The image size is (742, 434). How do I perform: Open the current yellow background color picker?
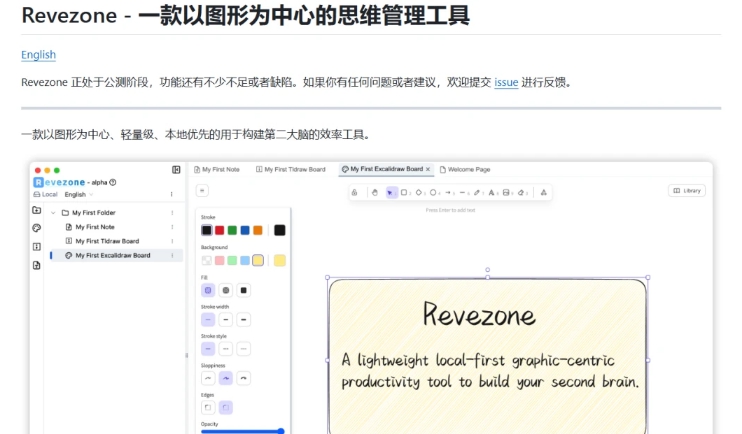click(x=280, y=260)
